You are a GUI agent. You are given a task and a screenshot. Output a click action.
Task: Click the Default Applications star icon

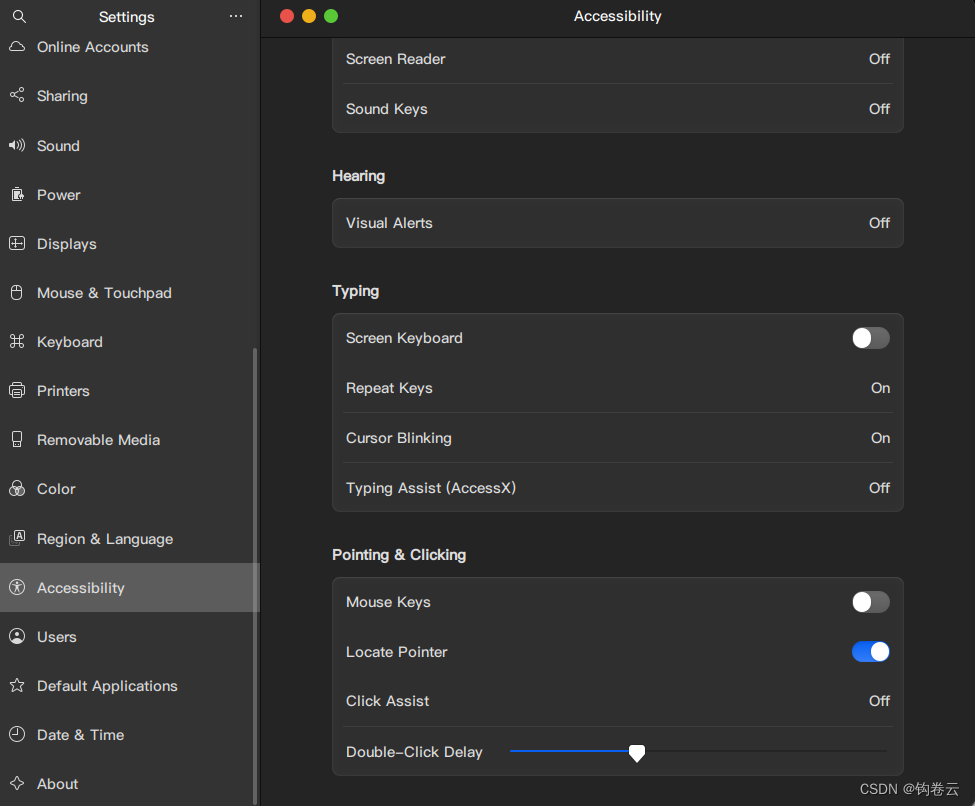pyautogui.click(x=17, y=685)
